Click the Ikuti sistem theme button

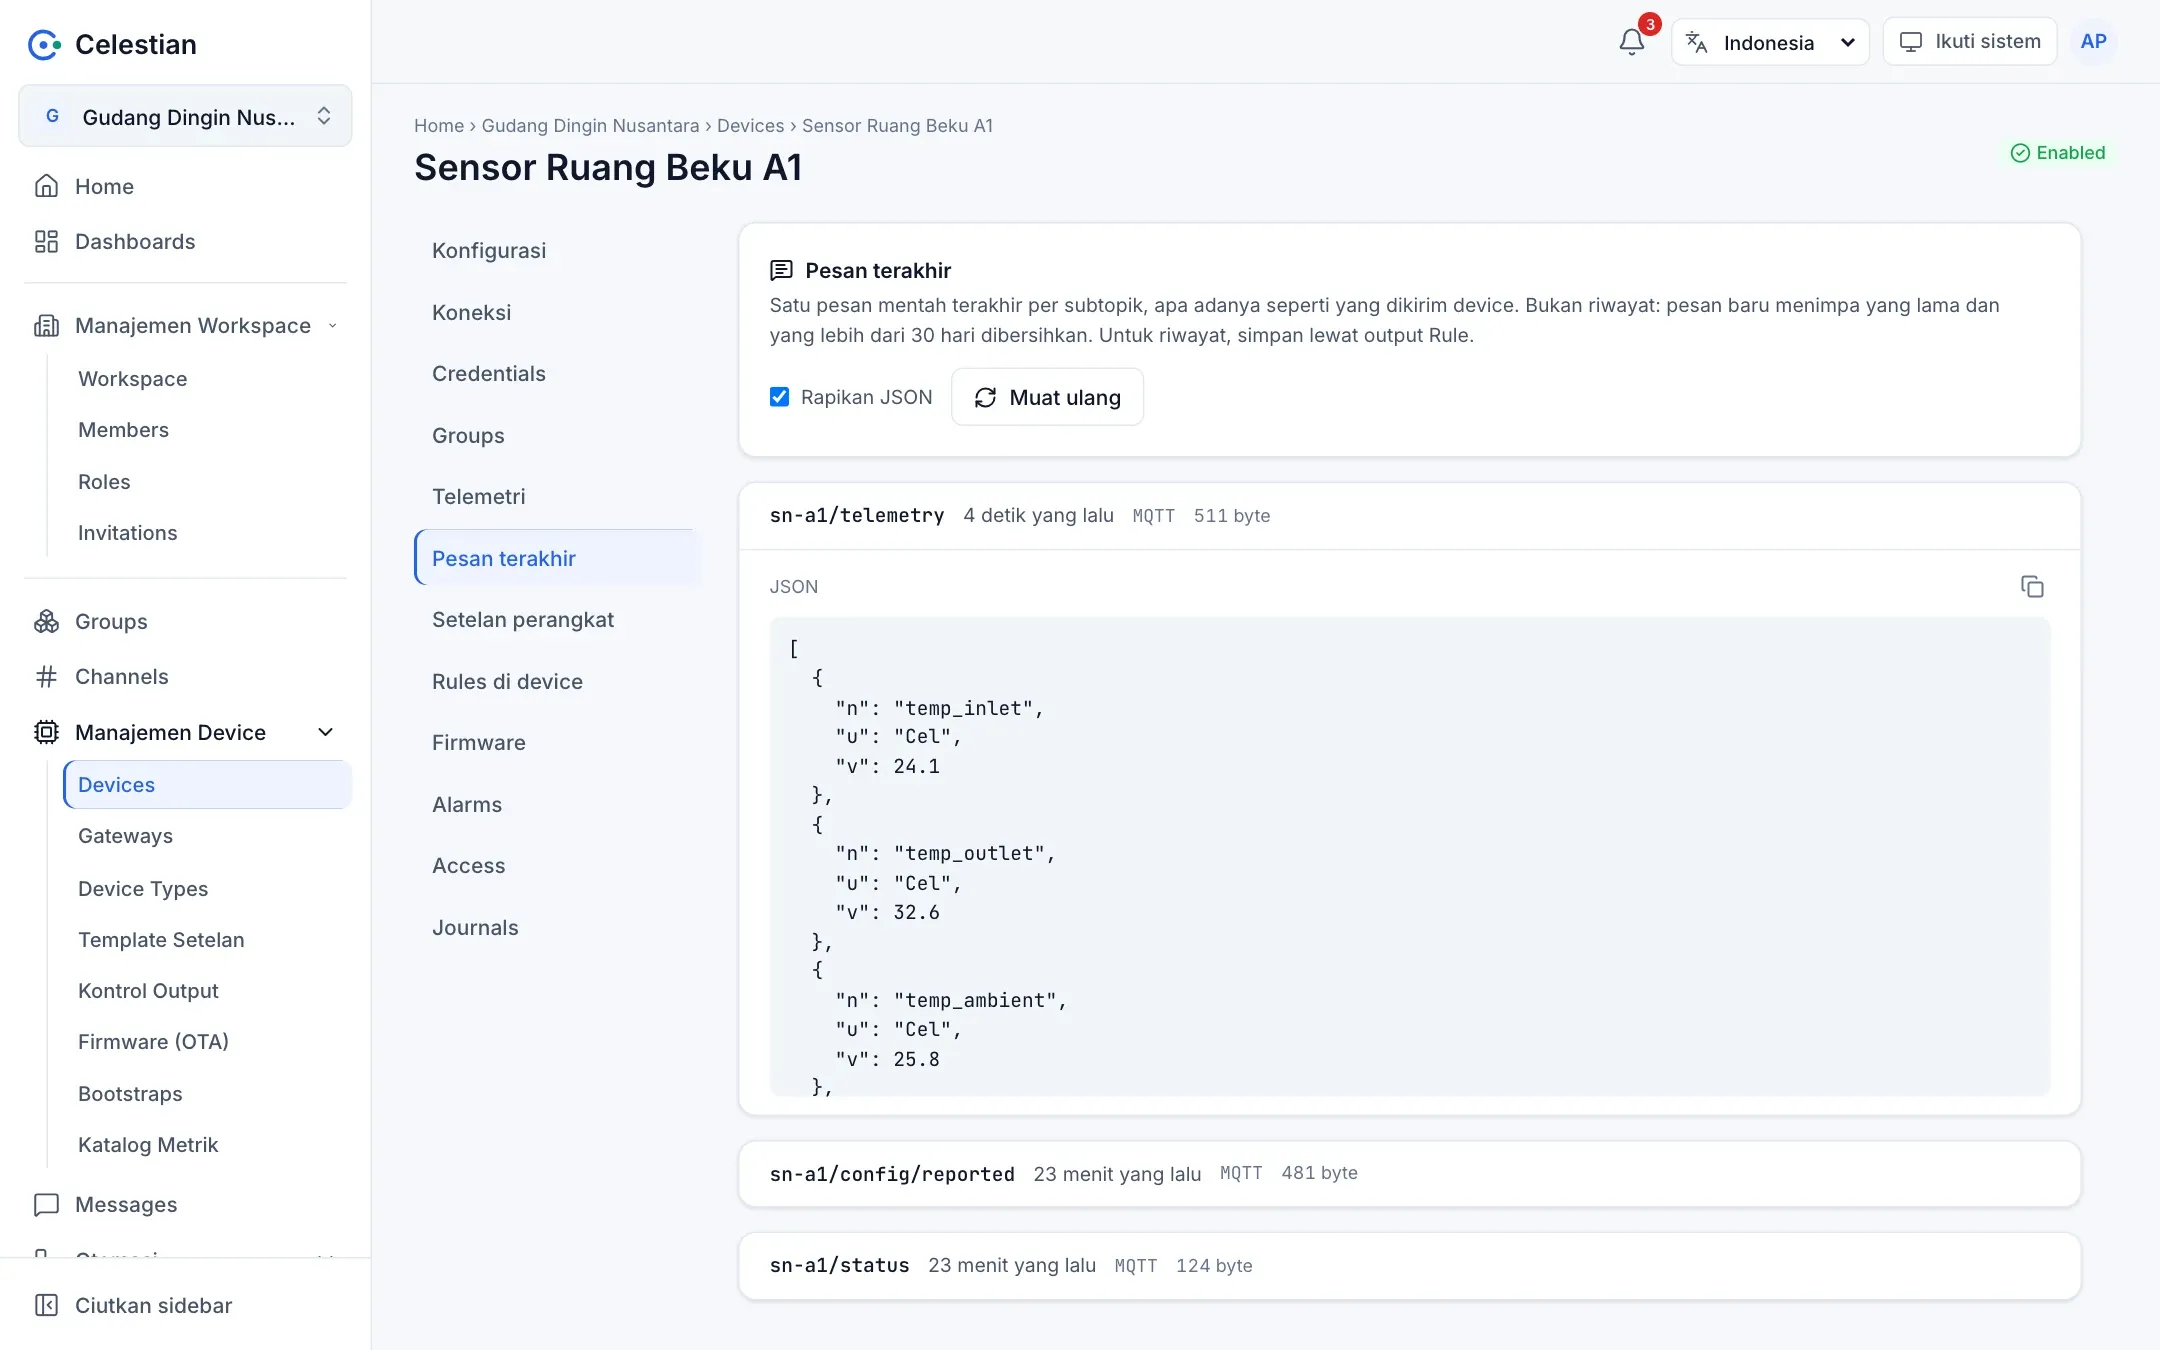(x=1969, y=42)
